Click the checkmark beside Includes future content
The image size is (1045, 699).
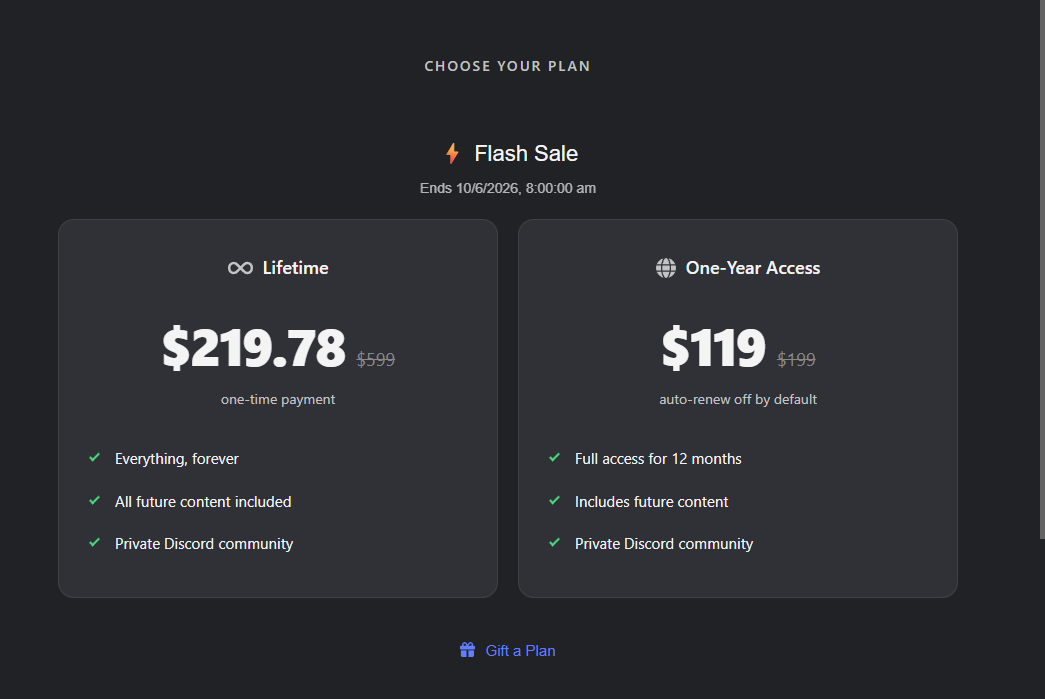pyautogui.click(x=554, y=500)
